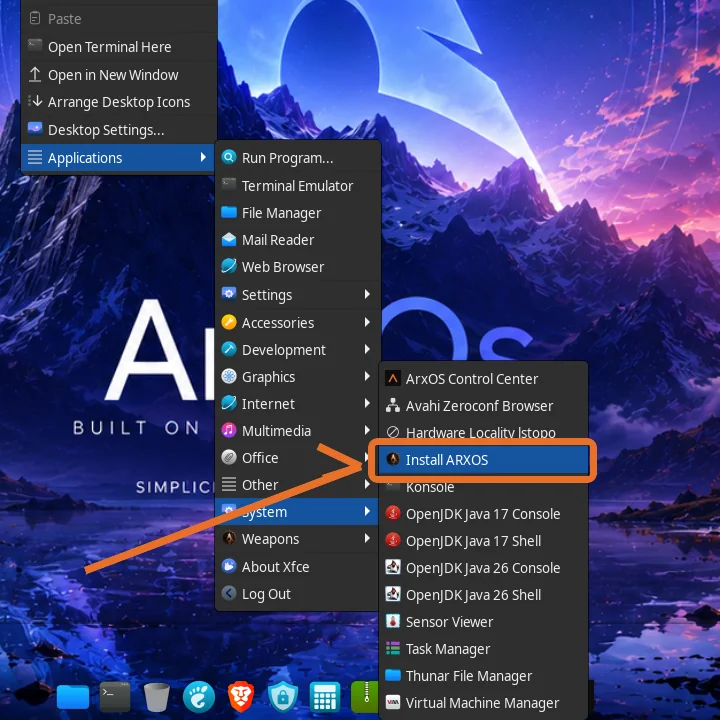This screenshot has width=720, height=720.
Task: Click the Development category icon
Action: (229, 349)
